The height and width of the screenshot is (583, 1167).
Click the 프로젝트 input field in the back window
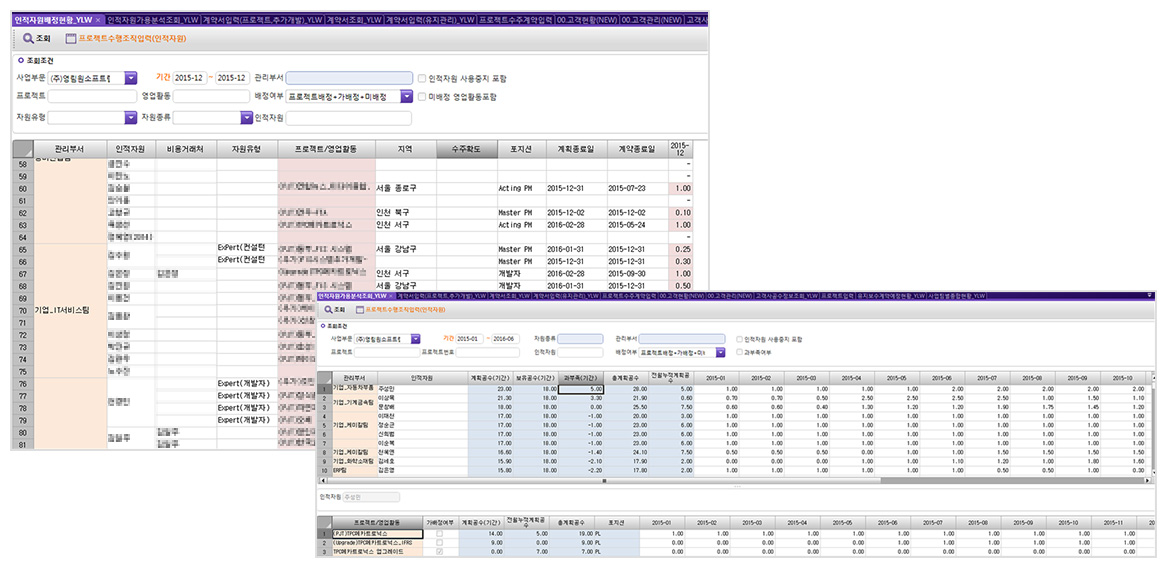tap(93, 97)
